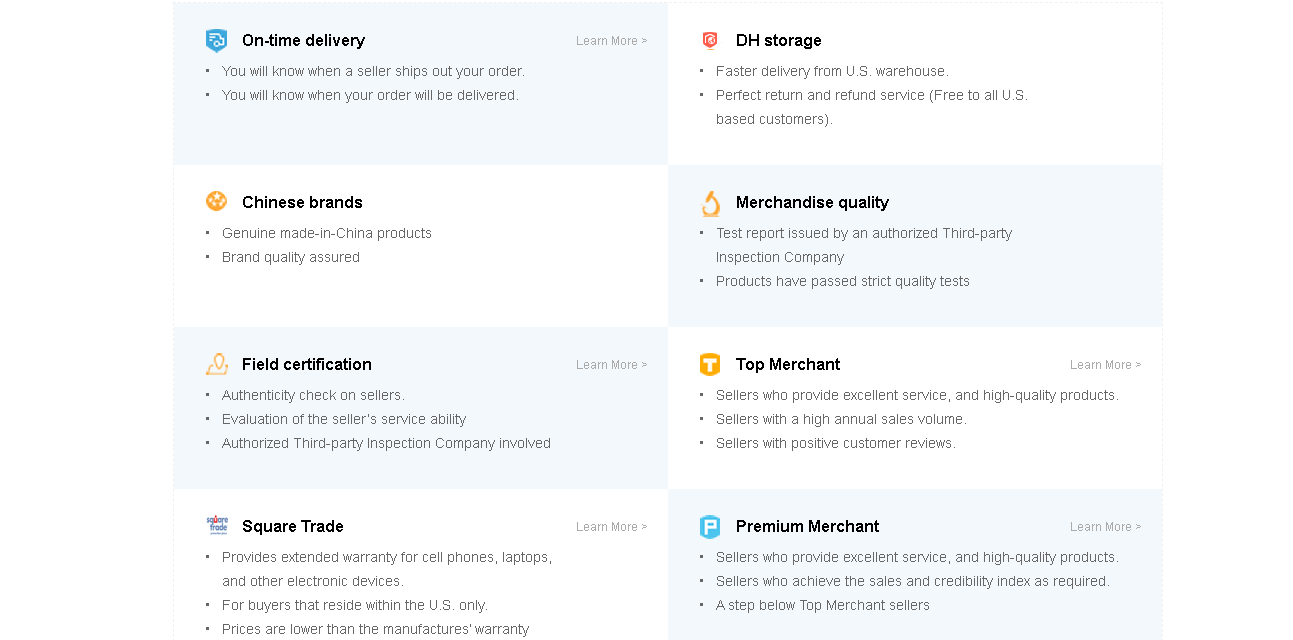Viewport: 1293px width, 640px height.
Task: Select the On-time delivery heading
Action: (x=303, y=41)
